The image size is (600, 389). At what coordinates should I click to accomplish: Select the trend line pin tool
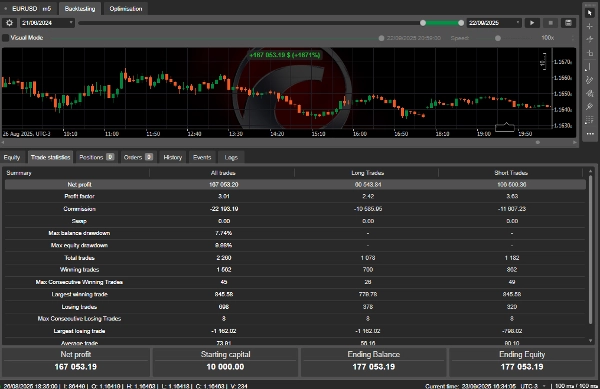pyautogui.click(x=590, y=107)
